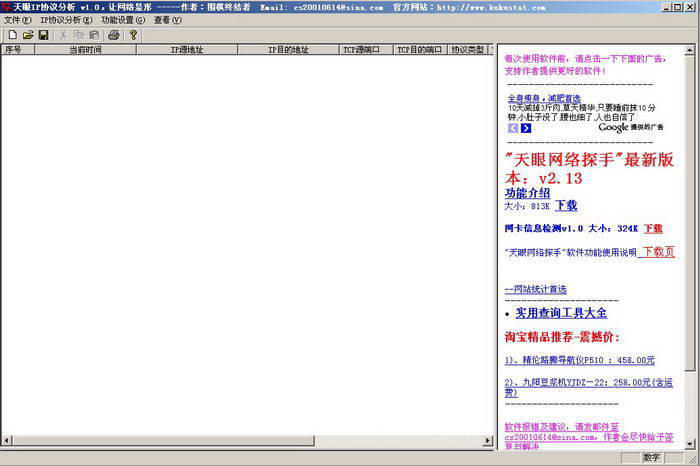Click the side panel scroll down arrow

pyautogui.click(x=688, y=441)
